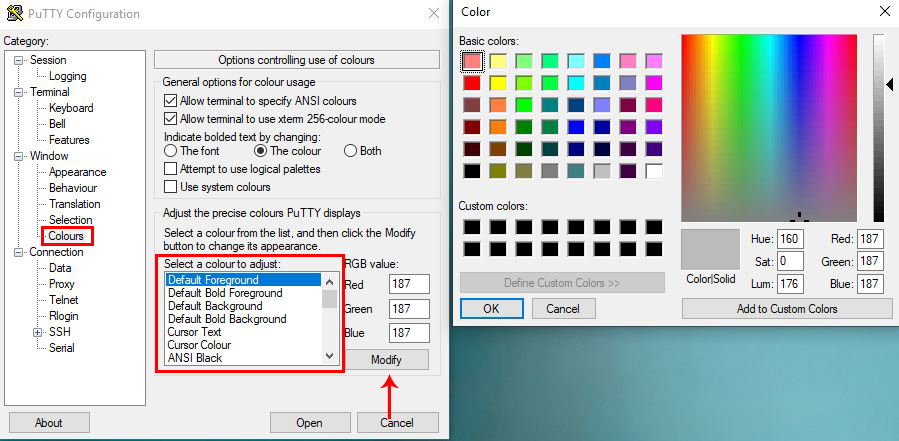Uncheck Allow terminal to specify ANSI colours
Viewport: 899px width, 441px height.
170,101
